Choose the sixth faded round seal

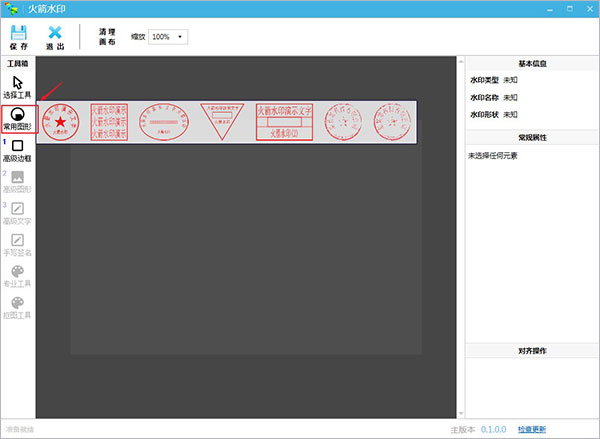point(343,122)
